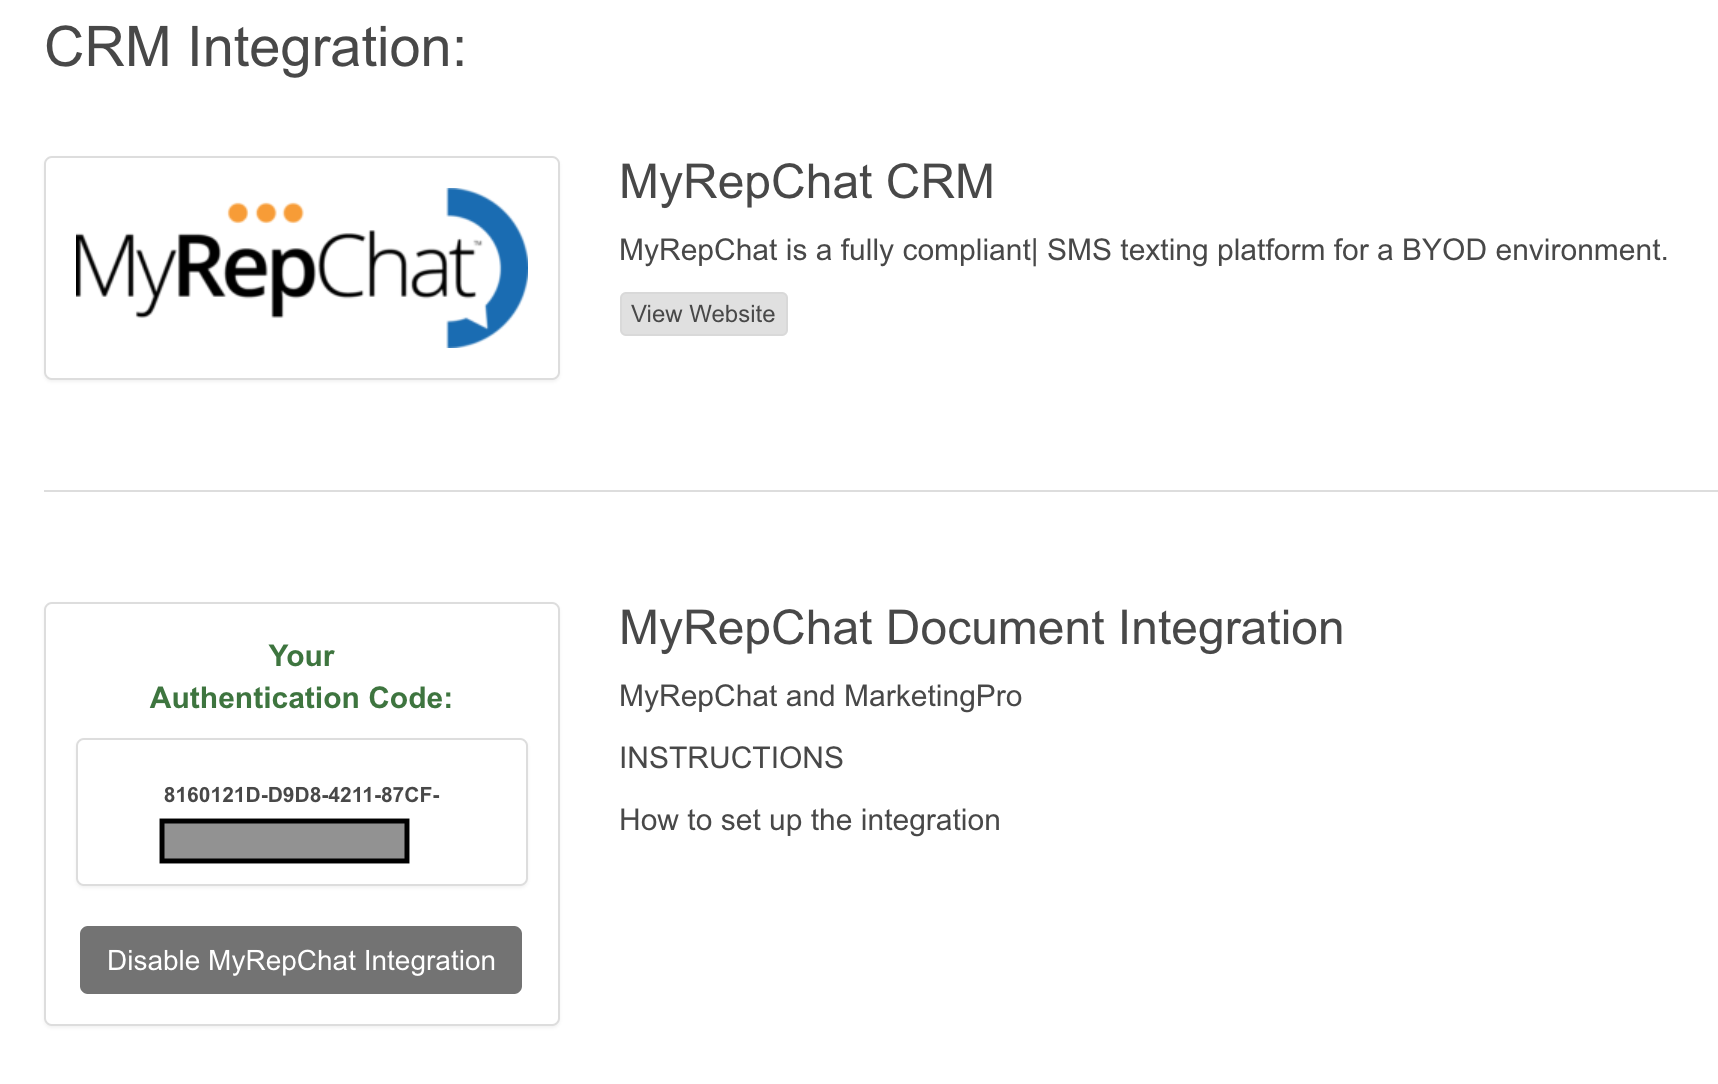The height and width of the screenshot is (1084, 1718).
Task: Click the word Your in green label
Action: (301, 656)
